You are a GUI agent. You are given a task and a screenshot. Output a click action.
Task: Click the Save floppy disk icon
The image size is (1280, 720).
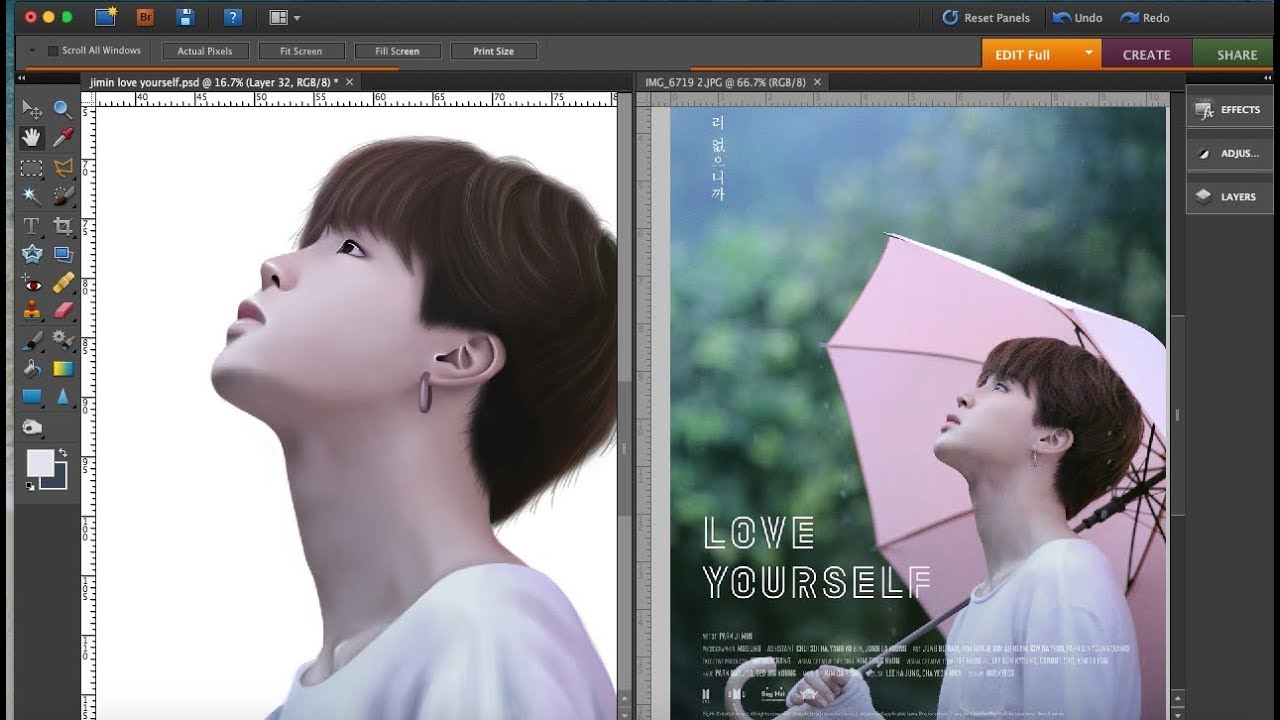click(185, 17)
